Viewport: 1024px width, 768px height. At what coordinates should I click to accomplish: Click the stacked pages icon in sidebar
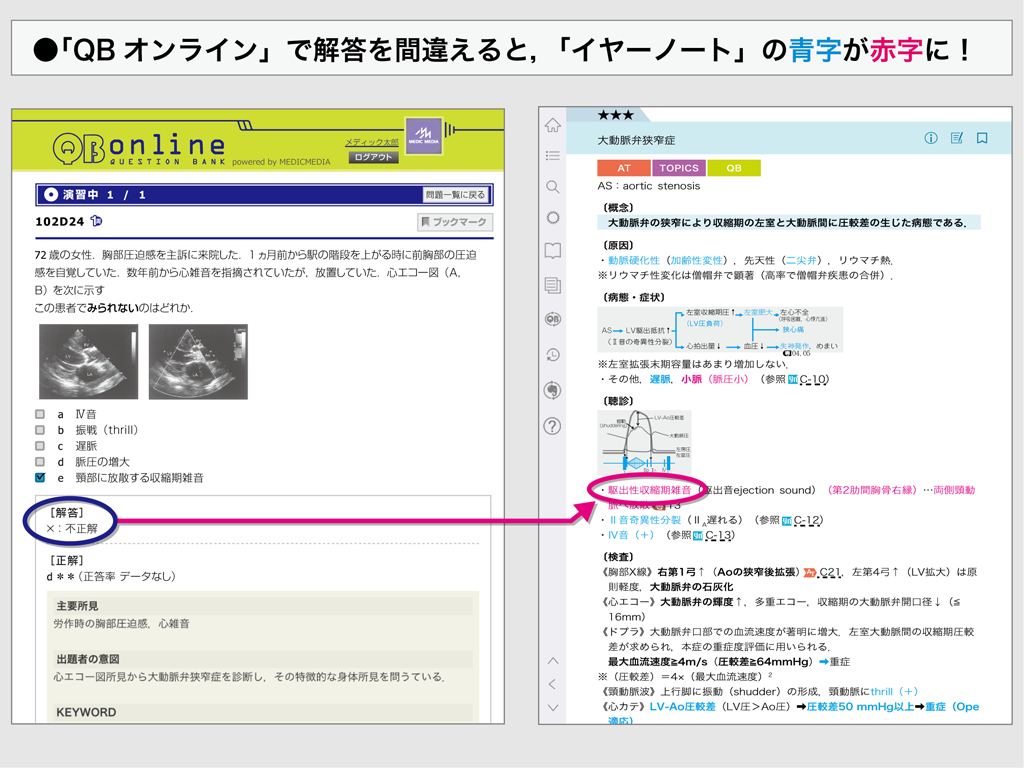pyautogui.click(x=552, y=285)
